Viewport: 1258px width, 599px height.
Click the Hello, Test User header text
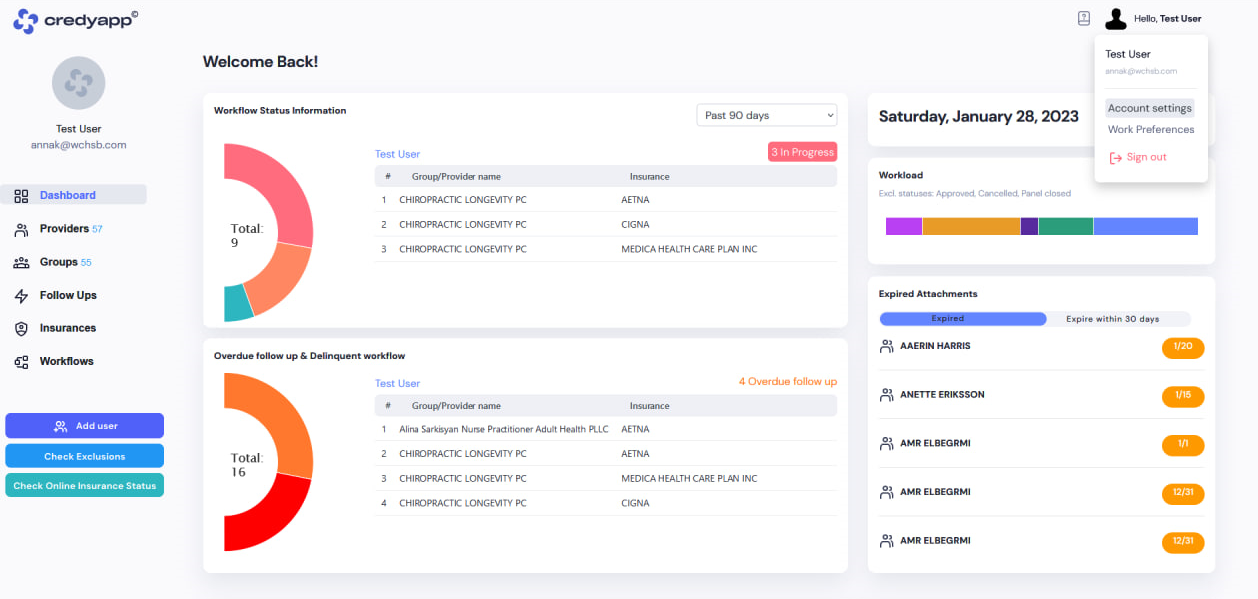pos(1167,18)
